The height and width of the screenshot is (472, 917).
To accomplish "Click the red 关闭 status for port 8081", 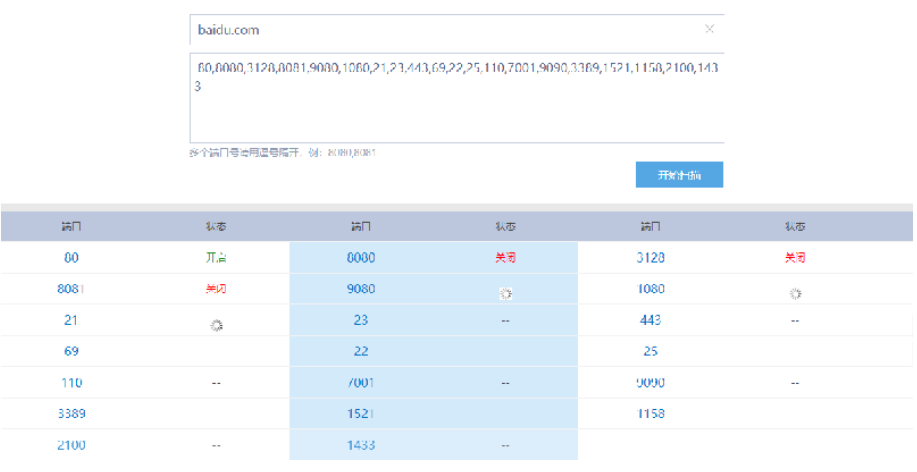I will pyautogui.click(x=216, y=288).
